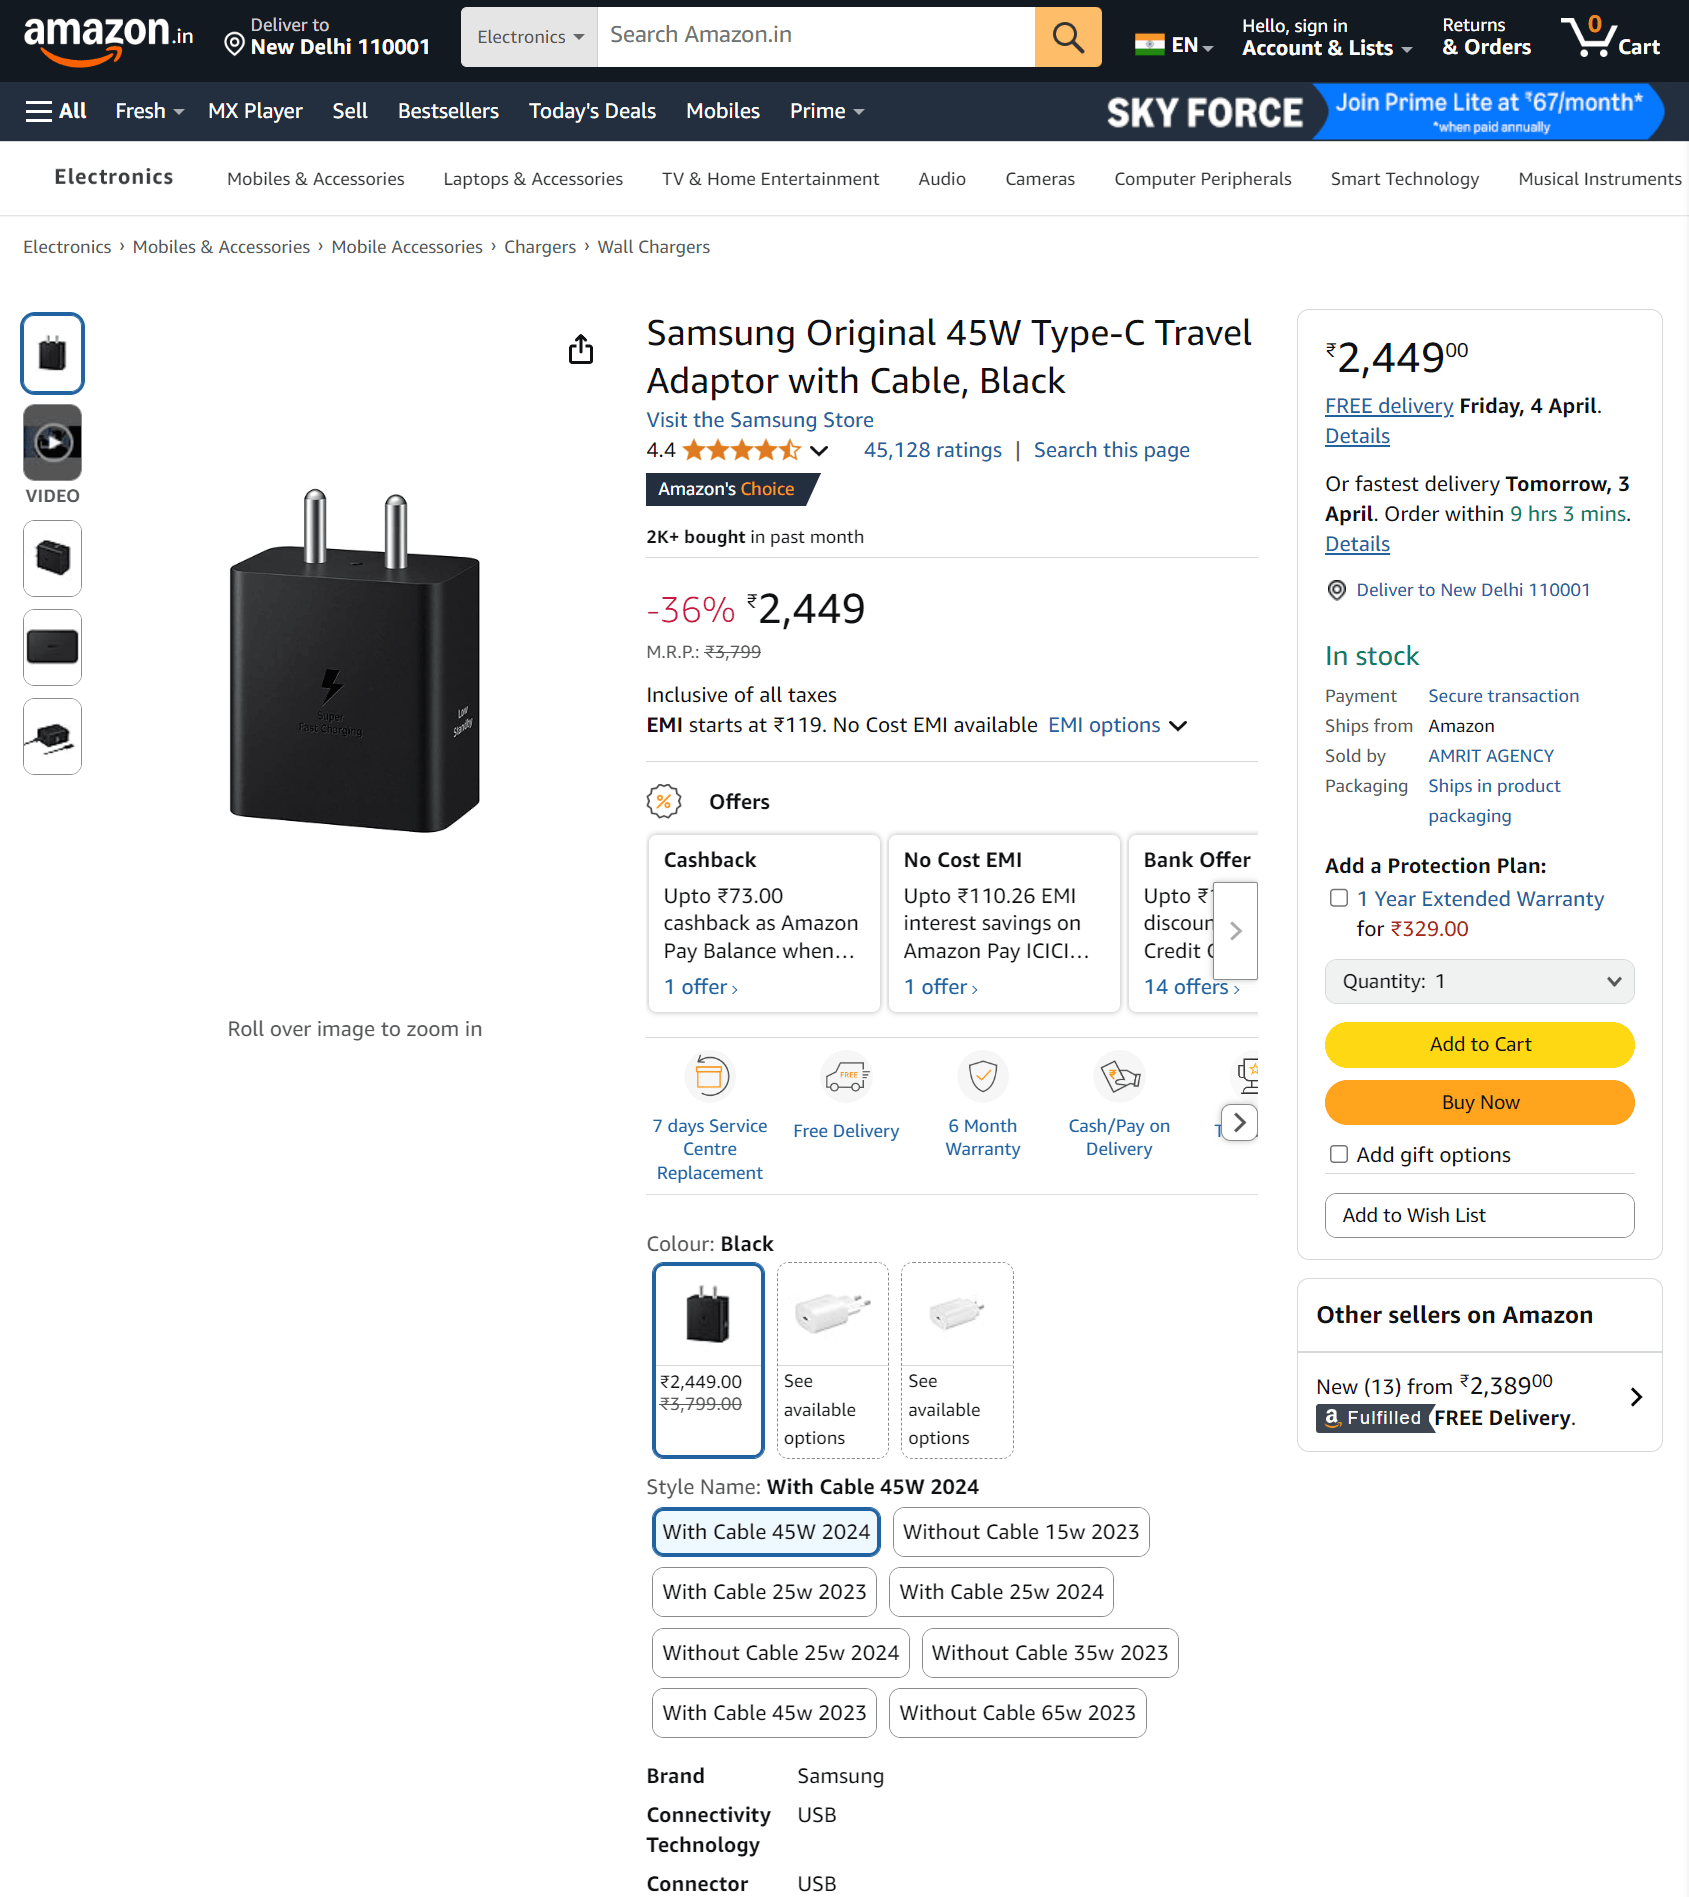Click the orange search magnifier button
Screen dimensions: 1689x1897
1067,37
